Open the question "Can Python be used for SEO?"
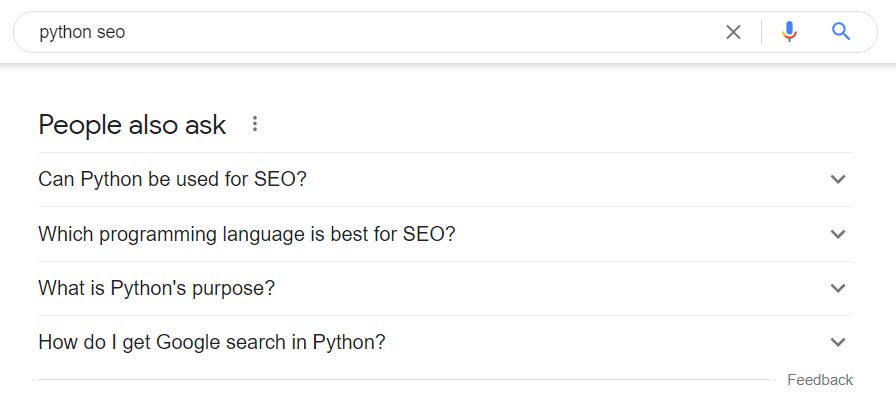Screen dimensions: 896x415 172,179
